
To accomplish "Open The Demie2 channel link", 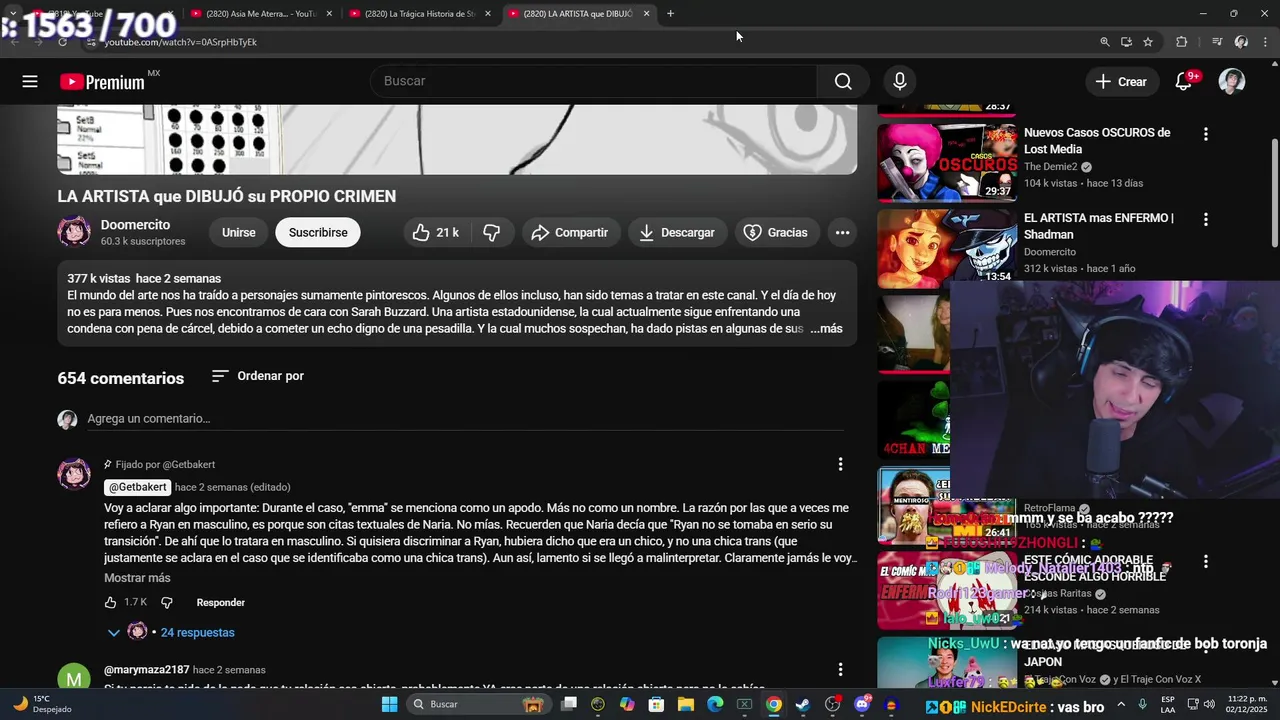I will [1050, 167].
